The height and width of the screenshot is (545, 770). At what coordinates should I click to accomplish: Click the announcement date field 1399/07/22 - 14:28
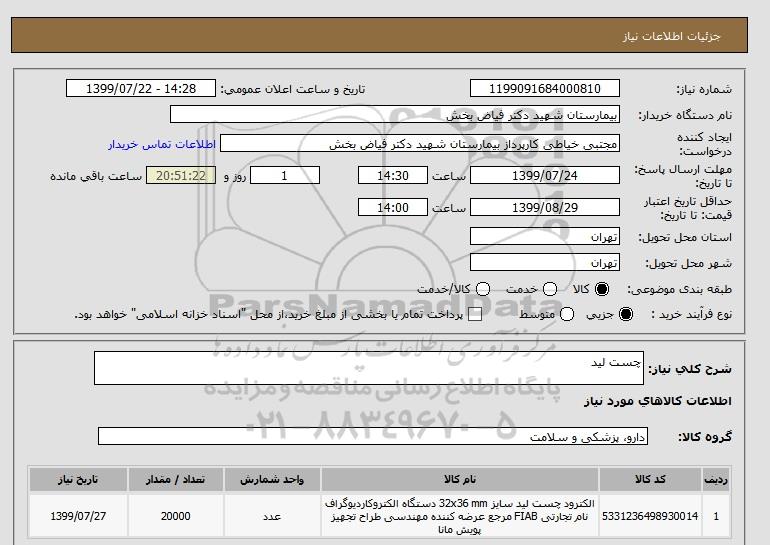[141, 88]
